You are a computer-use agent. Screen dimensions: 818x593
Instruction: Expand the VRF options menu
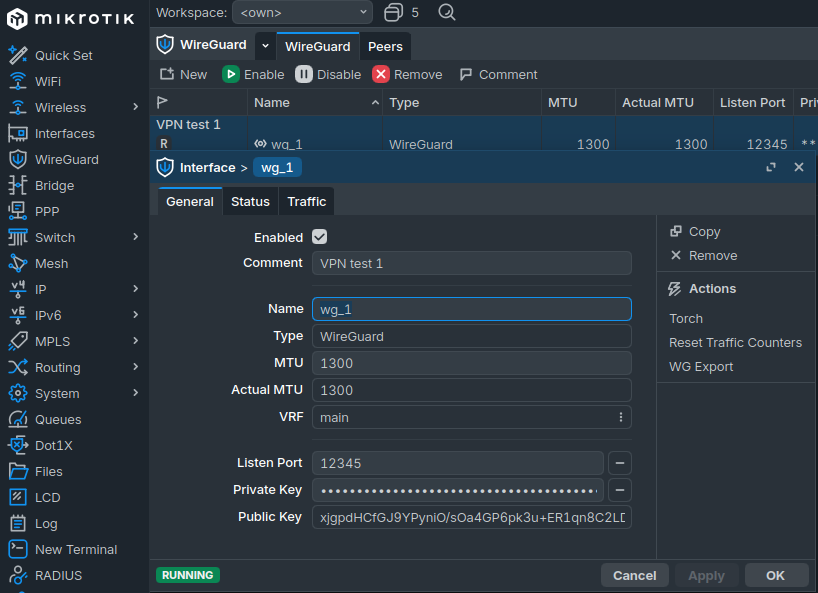(620, 417)
